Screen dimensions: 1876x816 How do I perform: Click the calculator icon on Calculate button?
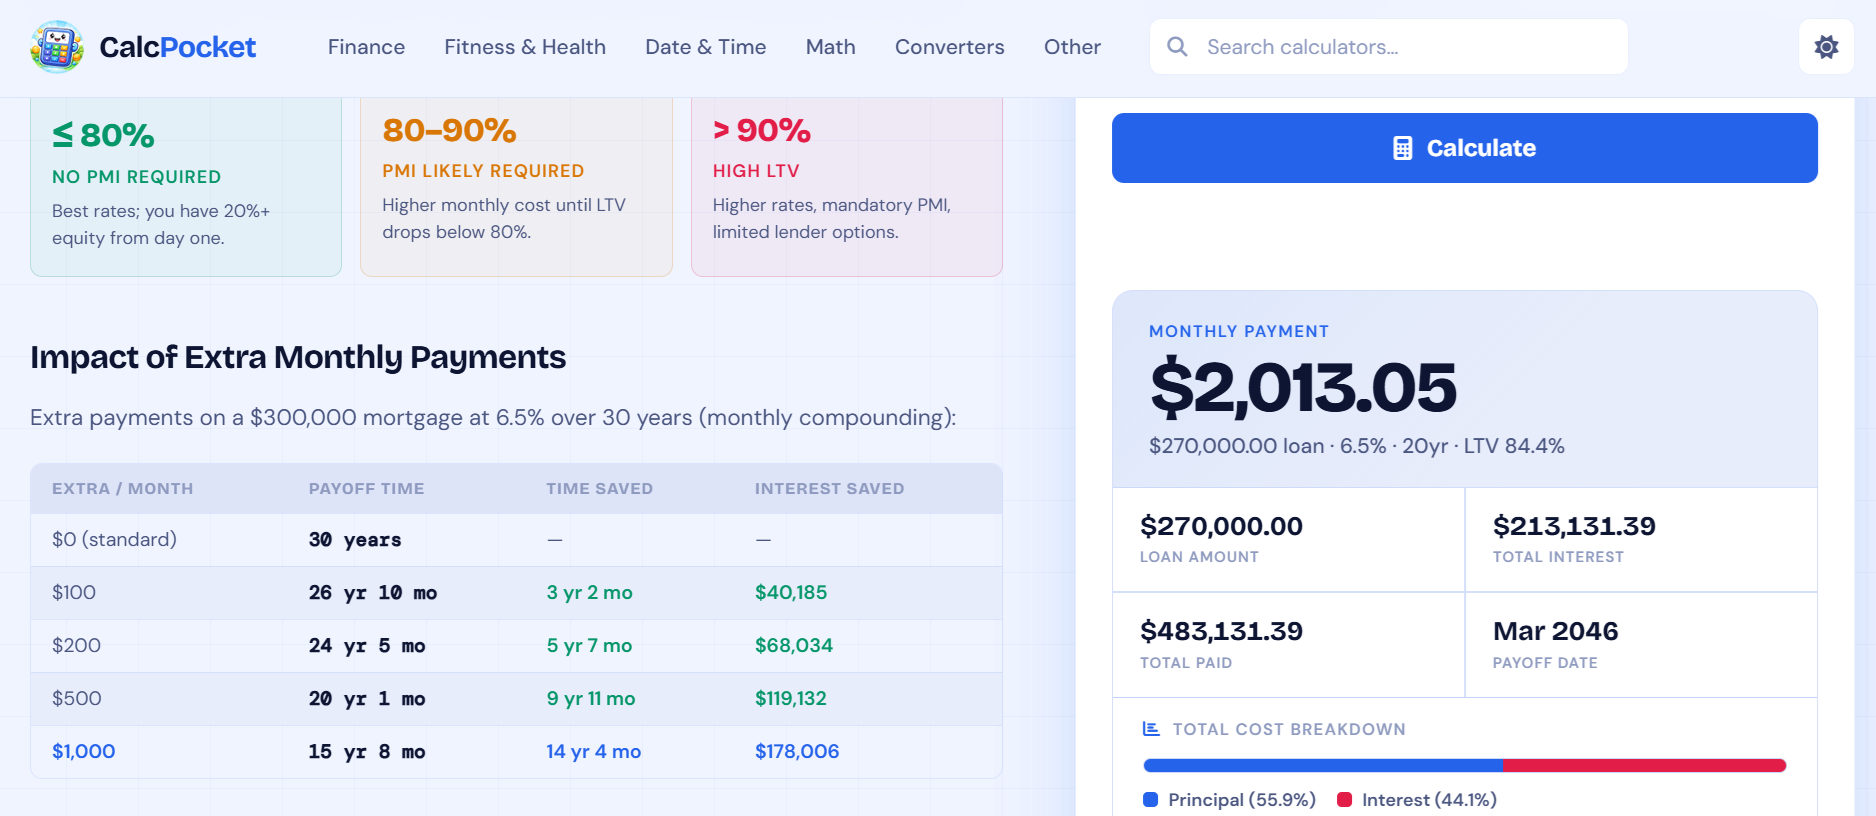1403,148
